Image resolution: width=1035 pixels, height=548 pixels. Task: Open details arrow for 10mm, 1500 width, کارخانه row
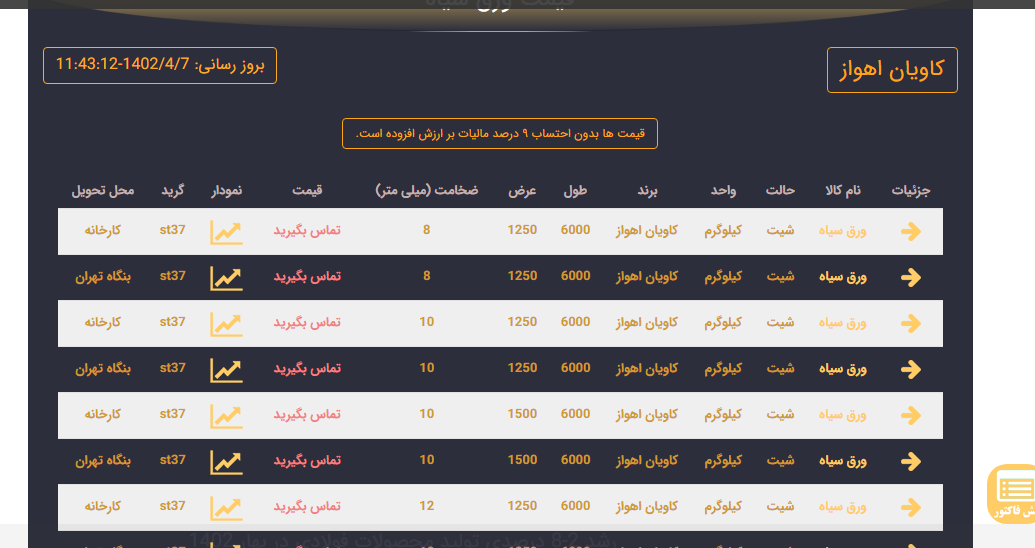coord(910,416)
